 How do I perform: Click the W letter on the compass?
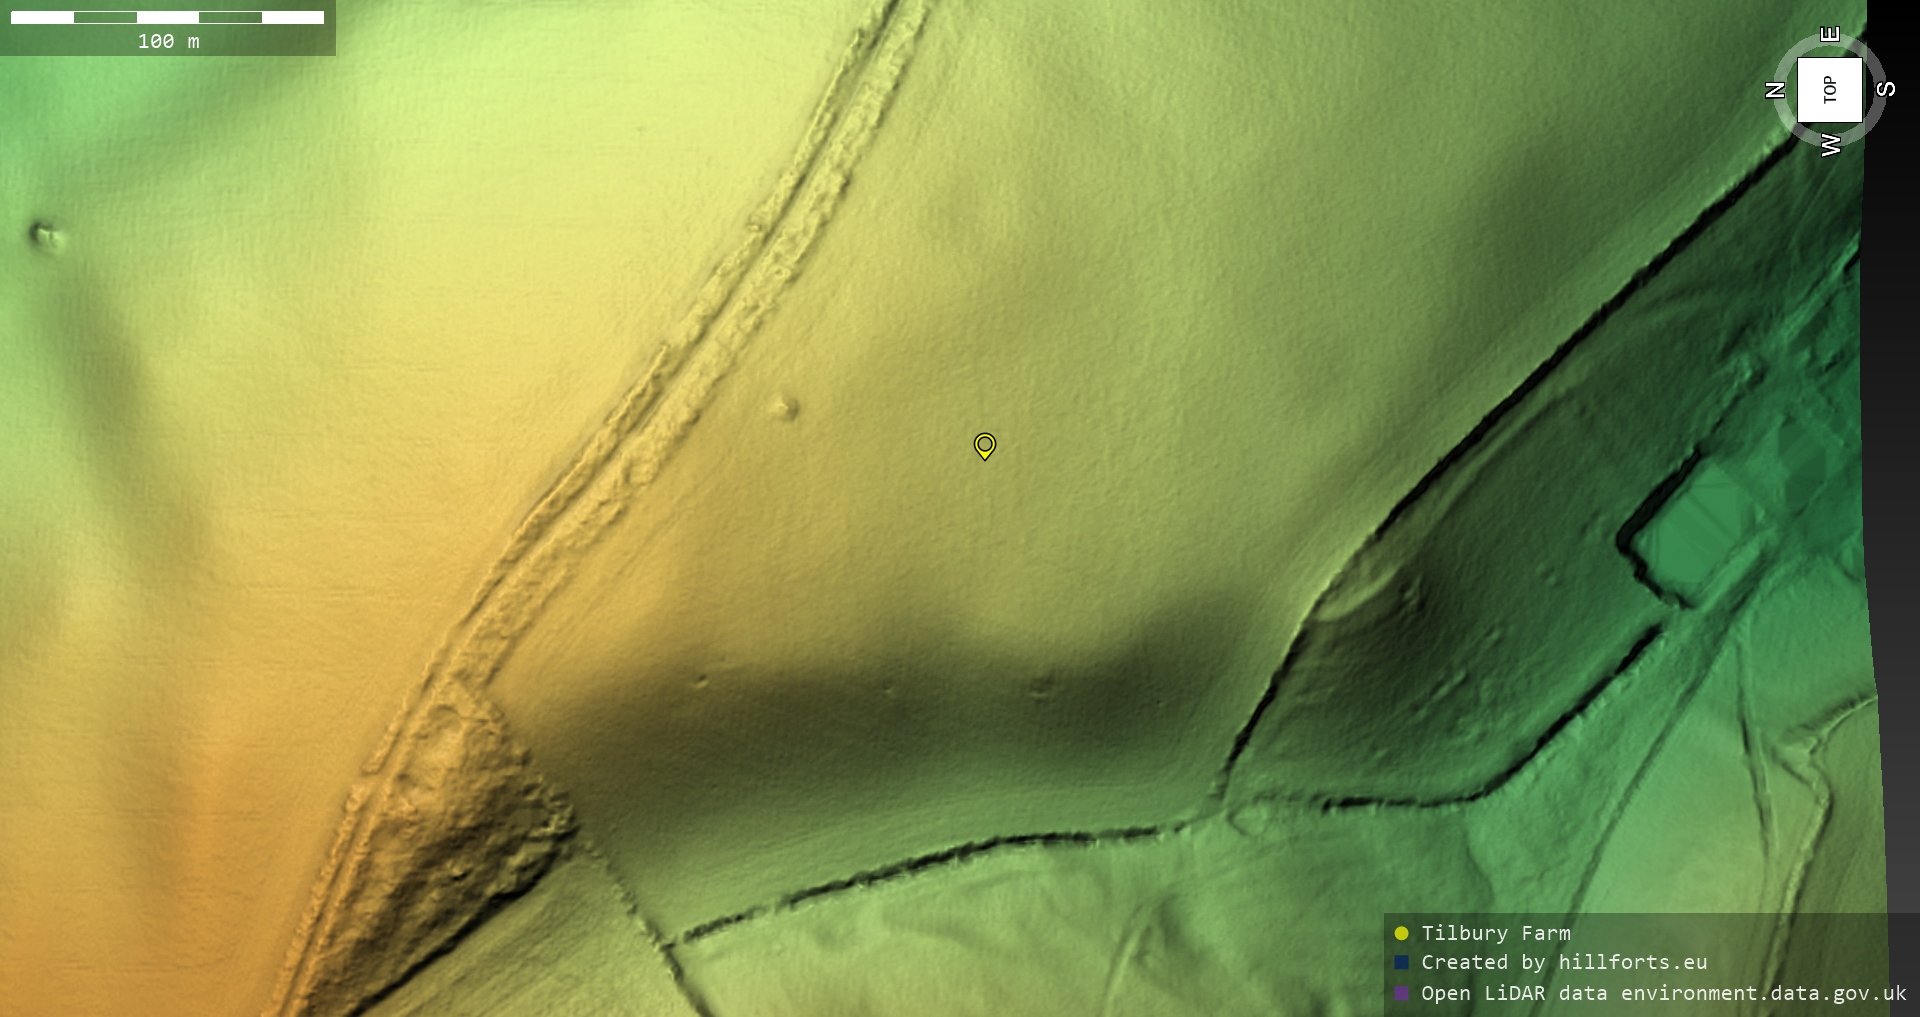[1830, 146]
